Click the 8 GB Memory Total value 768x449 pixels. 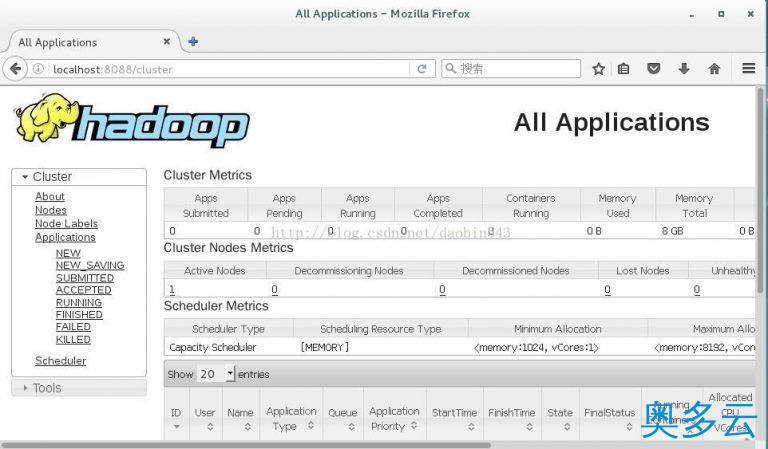point(672,231)
